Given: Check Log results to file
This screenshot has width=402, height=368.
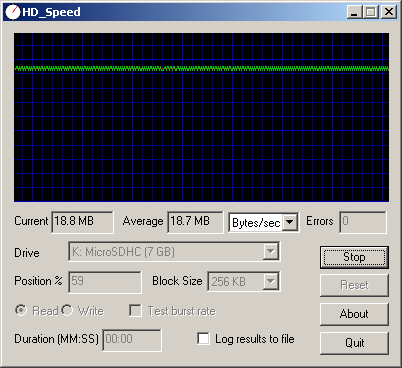Looking at the screenshot, I should tap(203, 339).
